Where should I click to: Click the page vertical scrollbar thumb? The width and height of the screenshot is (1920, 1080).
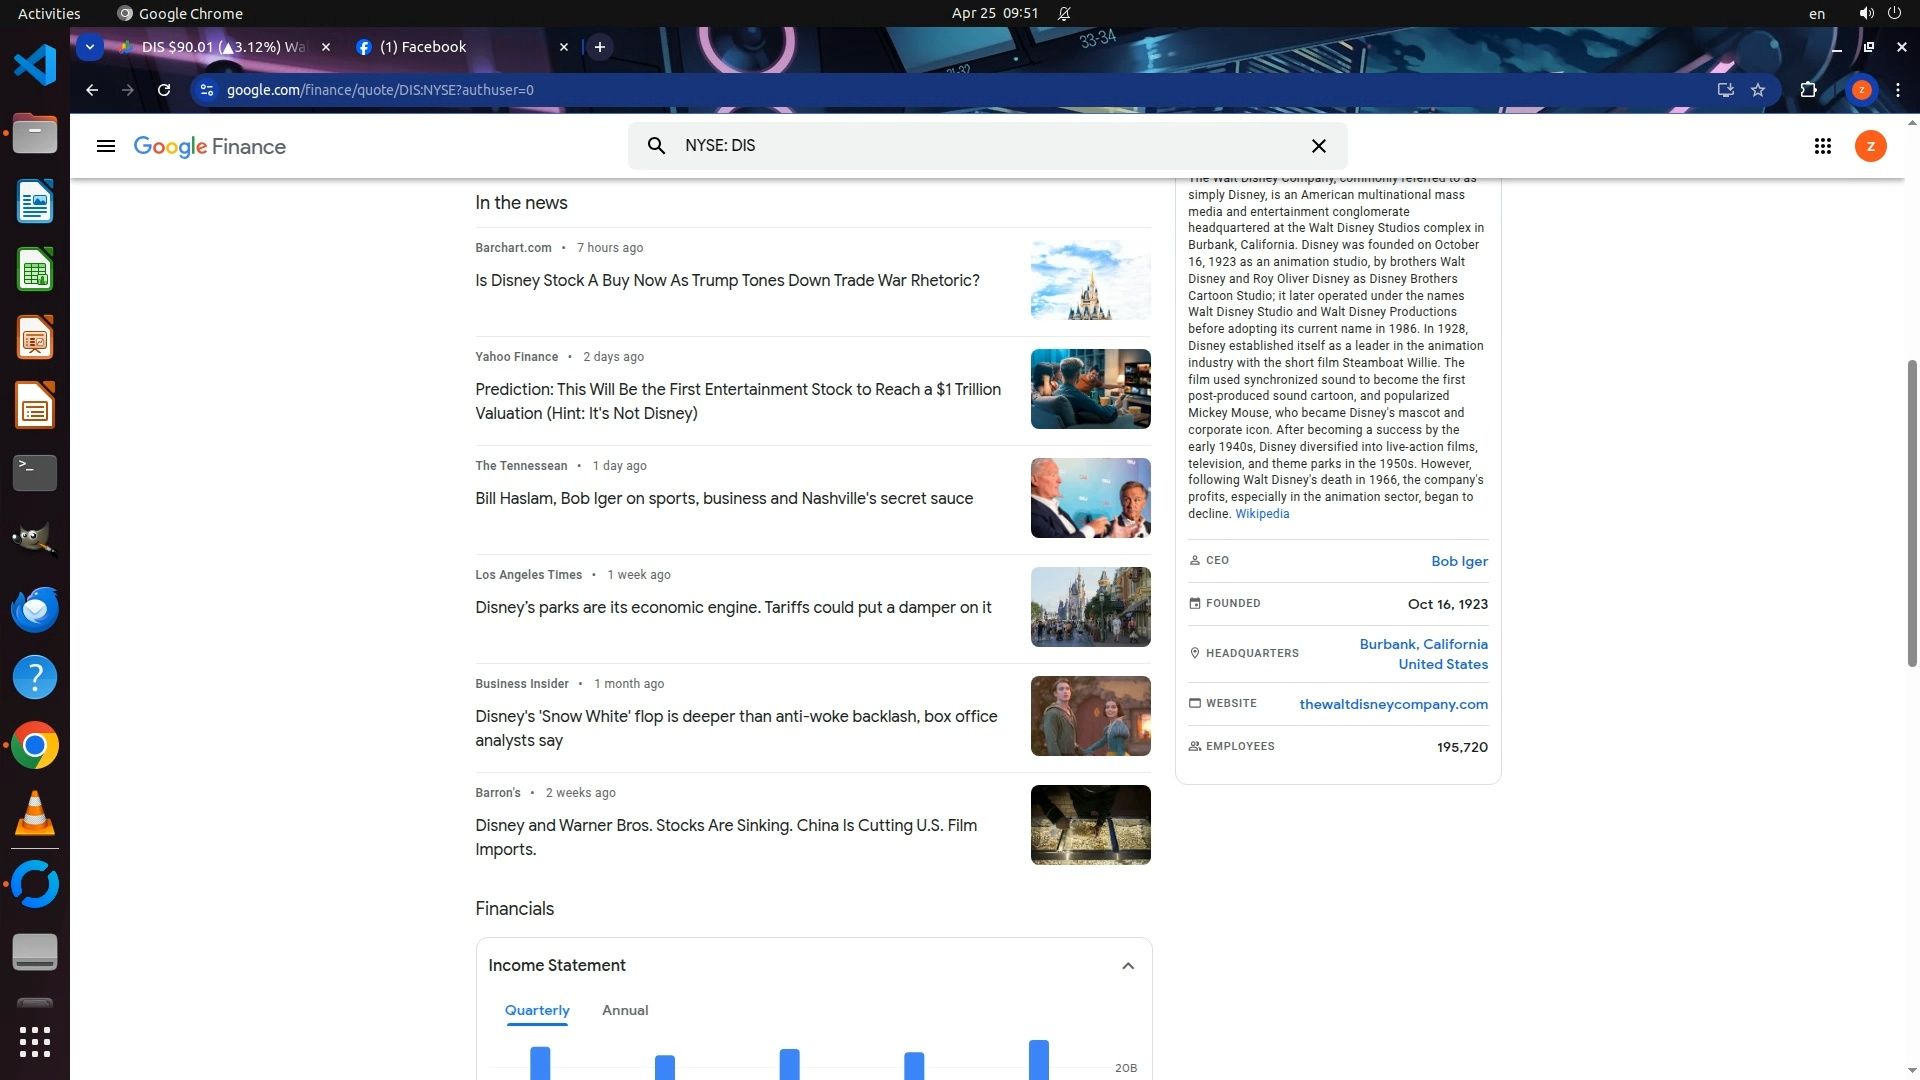(x=1912, y=512)
